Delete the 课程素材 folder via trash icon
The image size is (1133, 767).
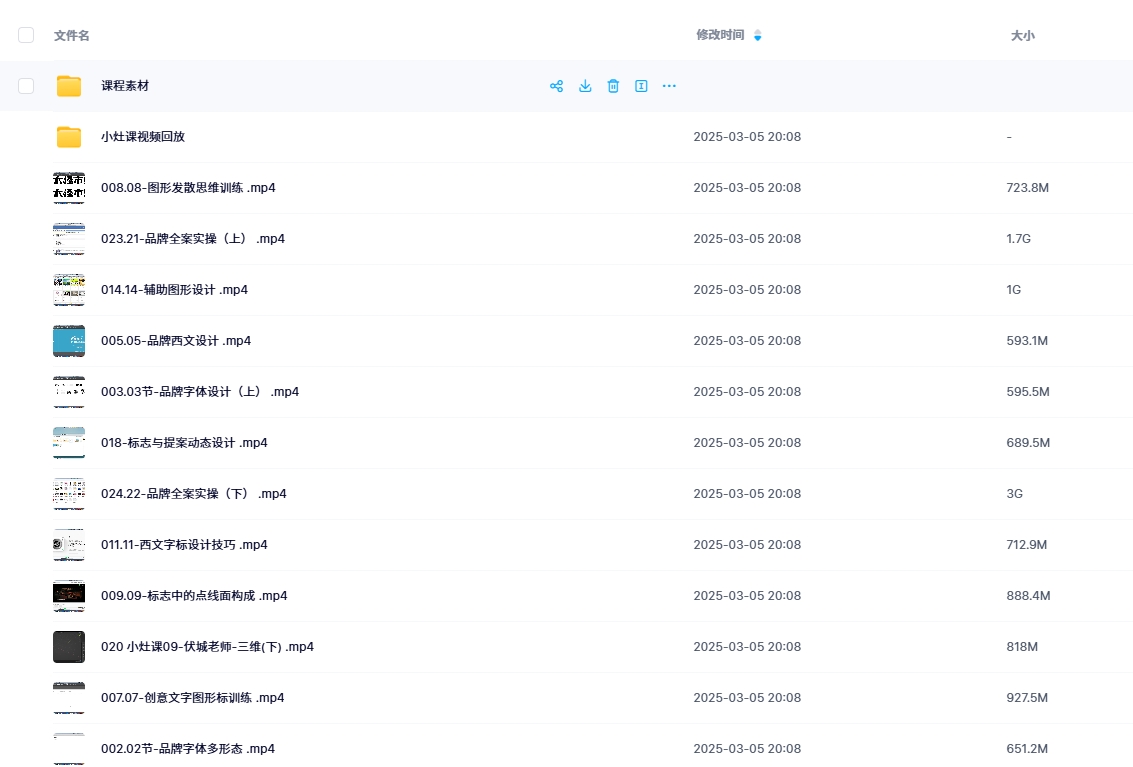click(613, 86)
